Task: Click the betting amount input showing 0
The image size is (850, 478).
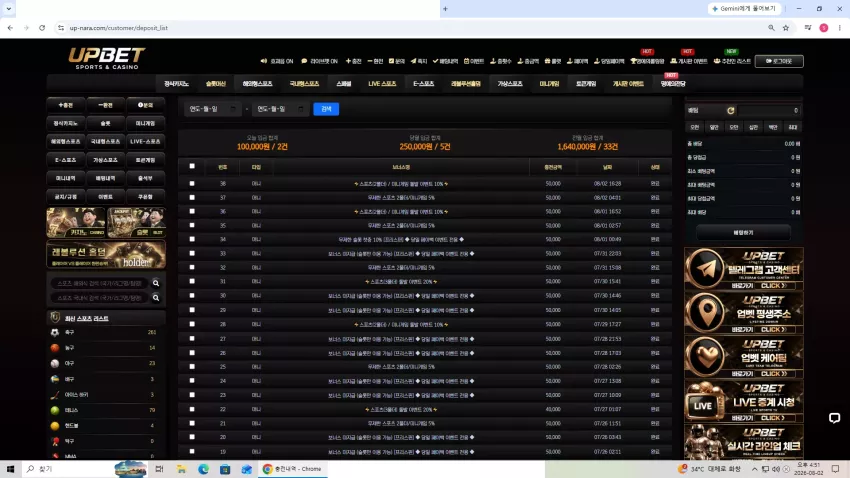Action: 769,111
